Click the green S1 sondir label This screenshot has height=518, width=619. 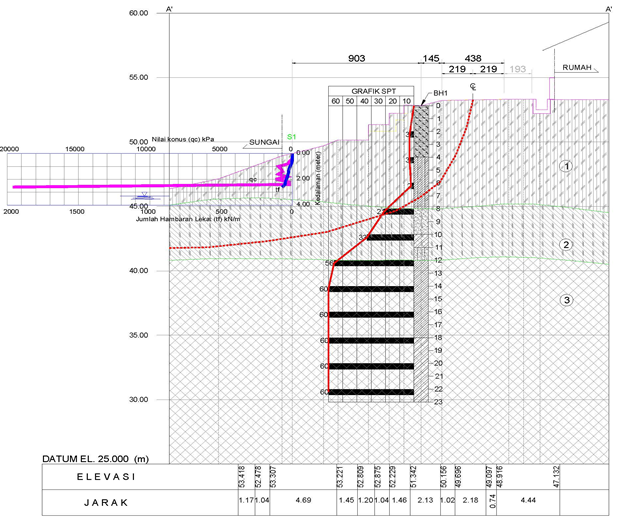click(292, 136)
